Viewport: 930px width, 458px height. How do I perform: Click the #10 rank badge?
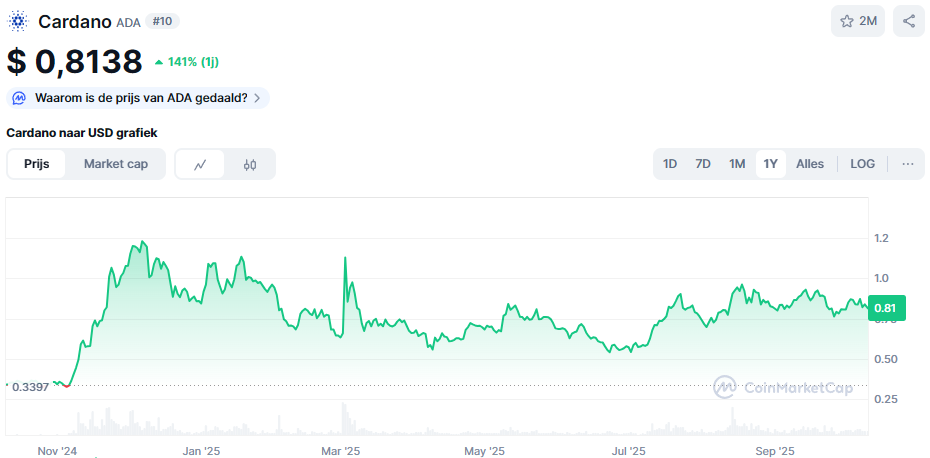click(x=162, y=21)
